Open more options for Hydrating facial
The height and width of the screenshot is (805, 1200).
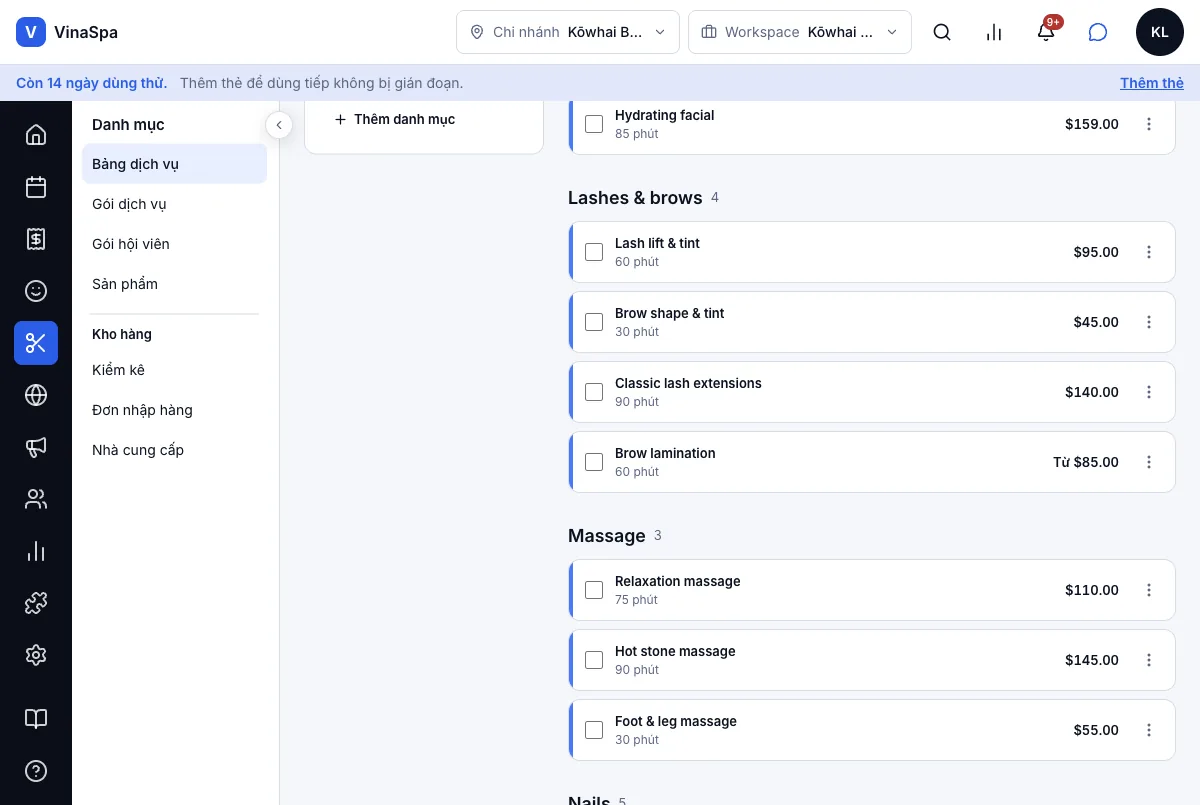1149,124
